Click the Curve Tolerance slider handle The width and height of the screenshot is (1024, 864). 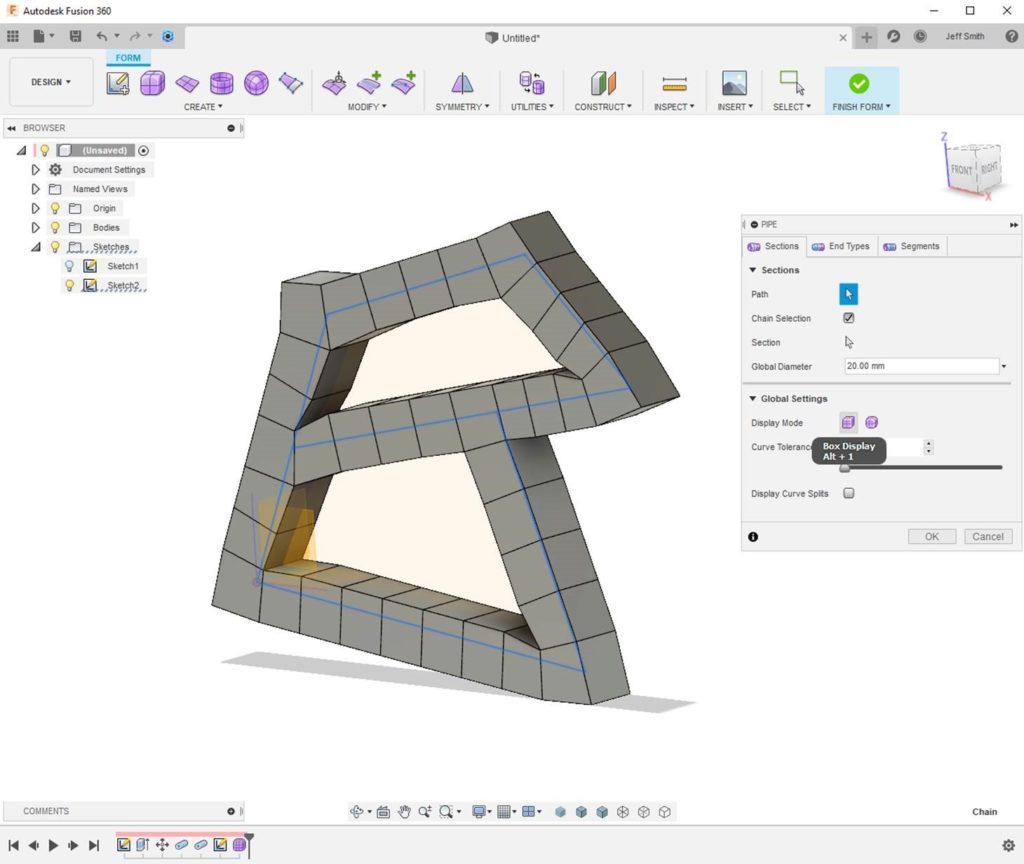coord(844,468)
